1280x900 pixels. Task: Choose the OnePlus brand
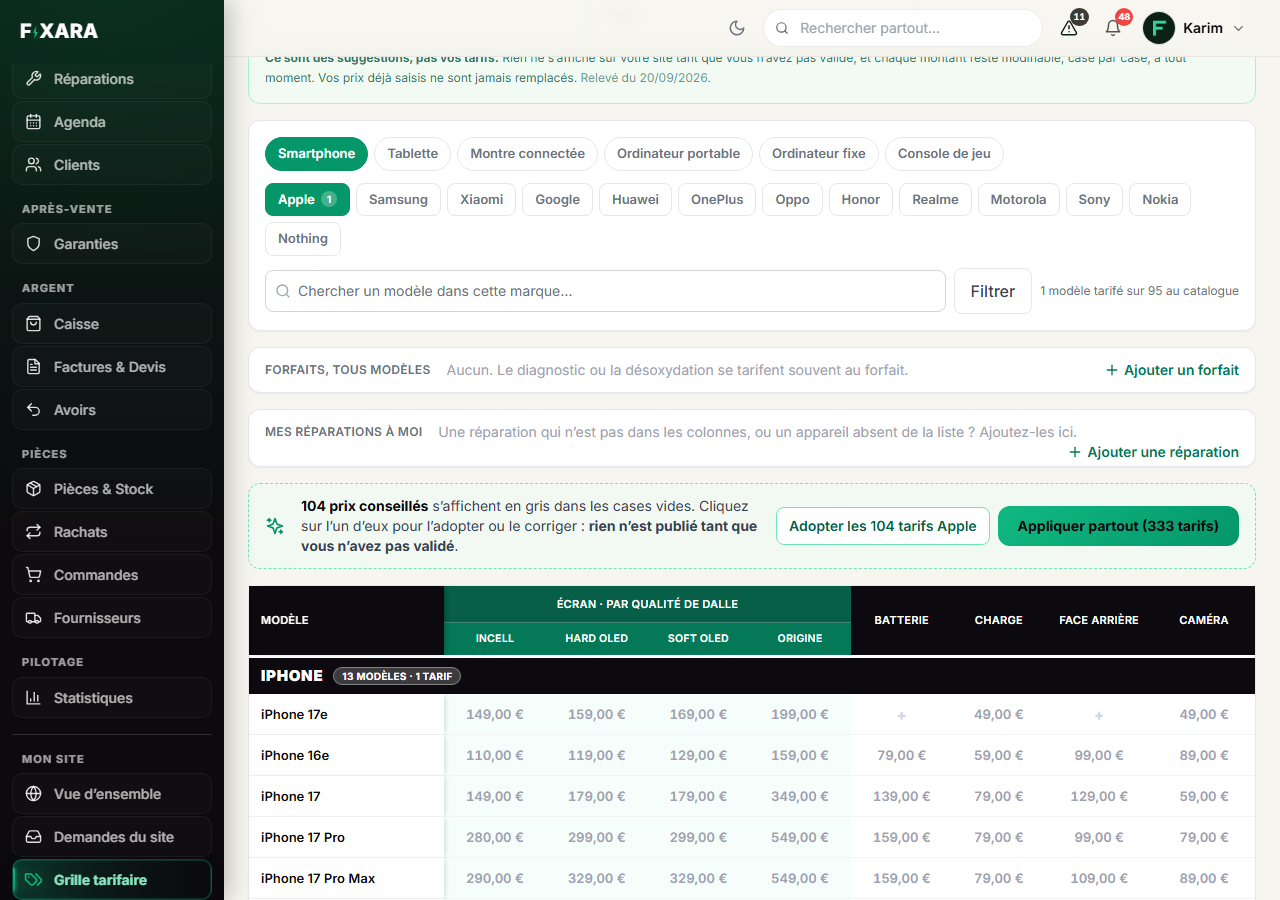717,200
